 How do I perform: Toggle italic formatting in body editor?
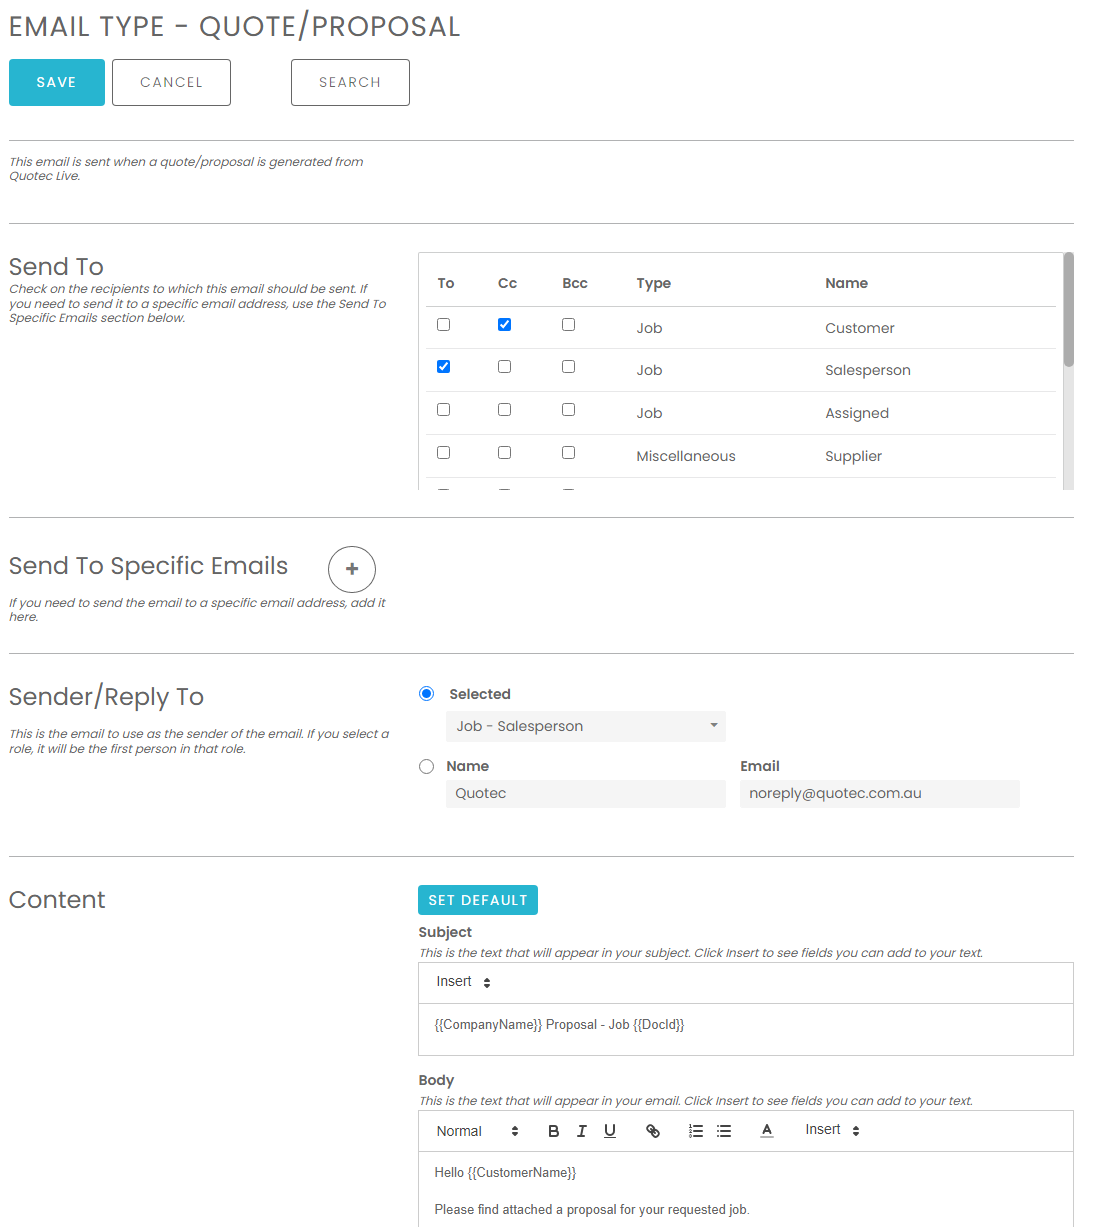click(x=581, y=1131)
